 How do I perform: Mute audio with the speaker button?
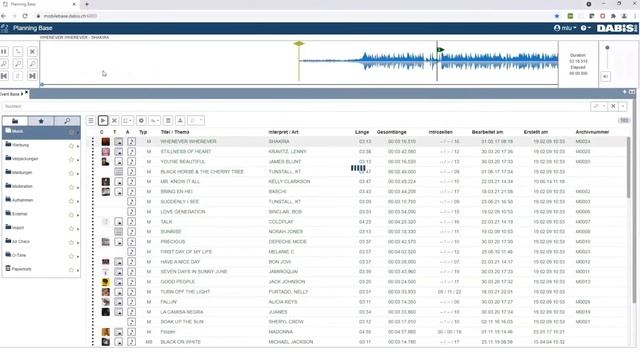coord(606,76)
